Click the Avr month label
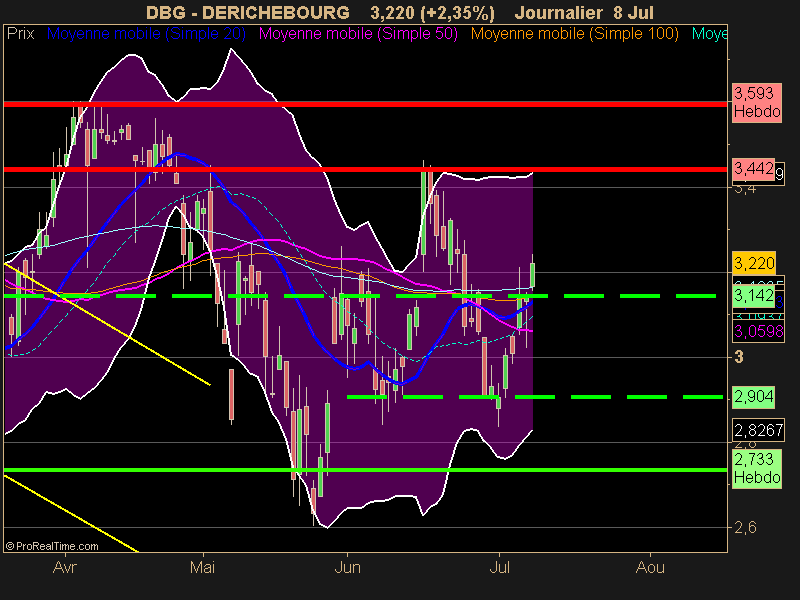Viewport: 800px width, 600px height. click(x=65, y=567)
